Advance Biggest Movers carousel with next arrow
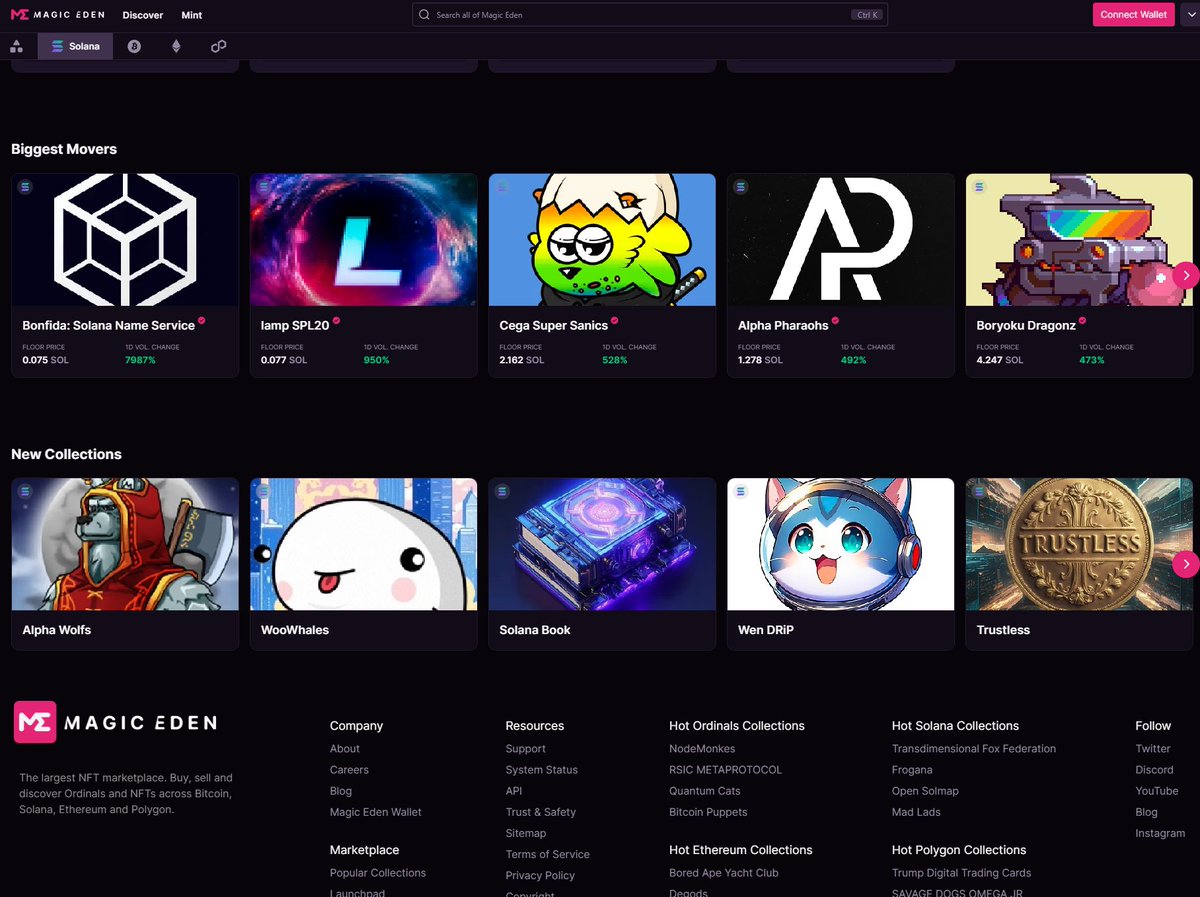 tap(1185, 275)
